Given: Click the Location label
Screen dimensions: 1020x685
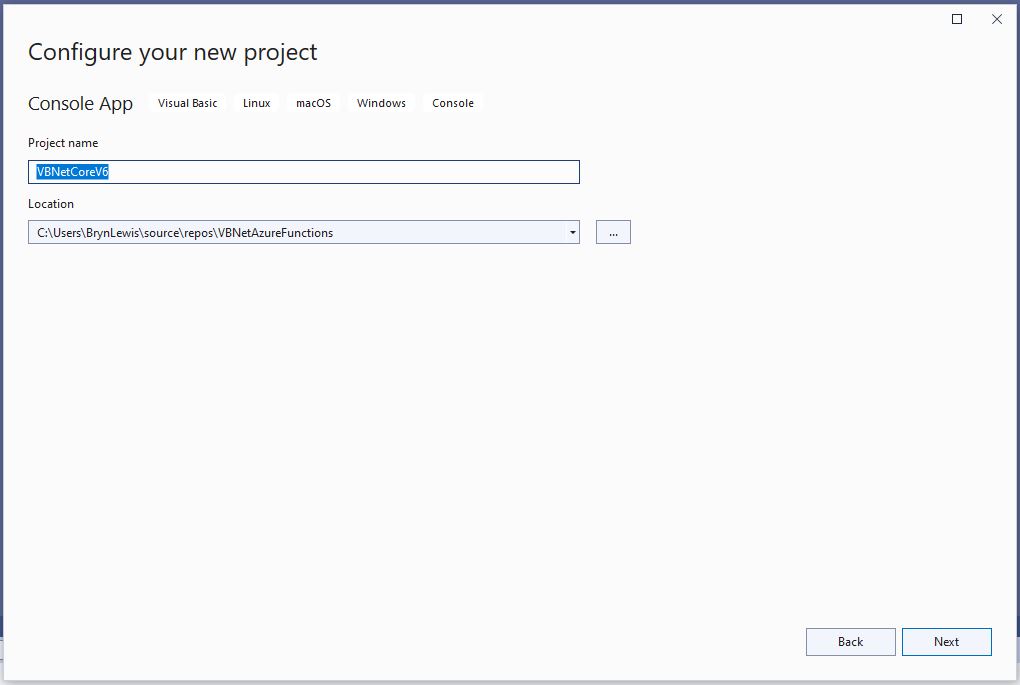Looking at the screenshot, I should point(51,204).
